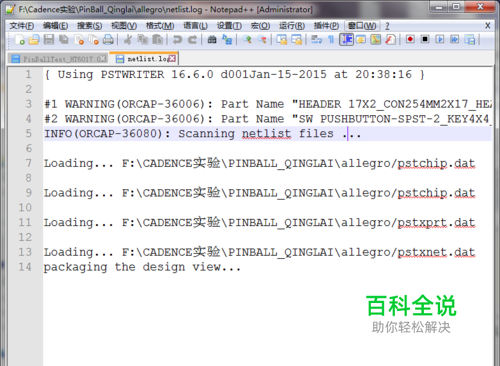Undo last action with the Undo arrow
The height and width of the screenshot is (366, 500).
(177, 40)
